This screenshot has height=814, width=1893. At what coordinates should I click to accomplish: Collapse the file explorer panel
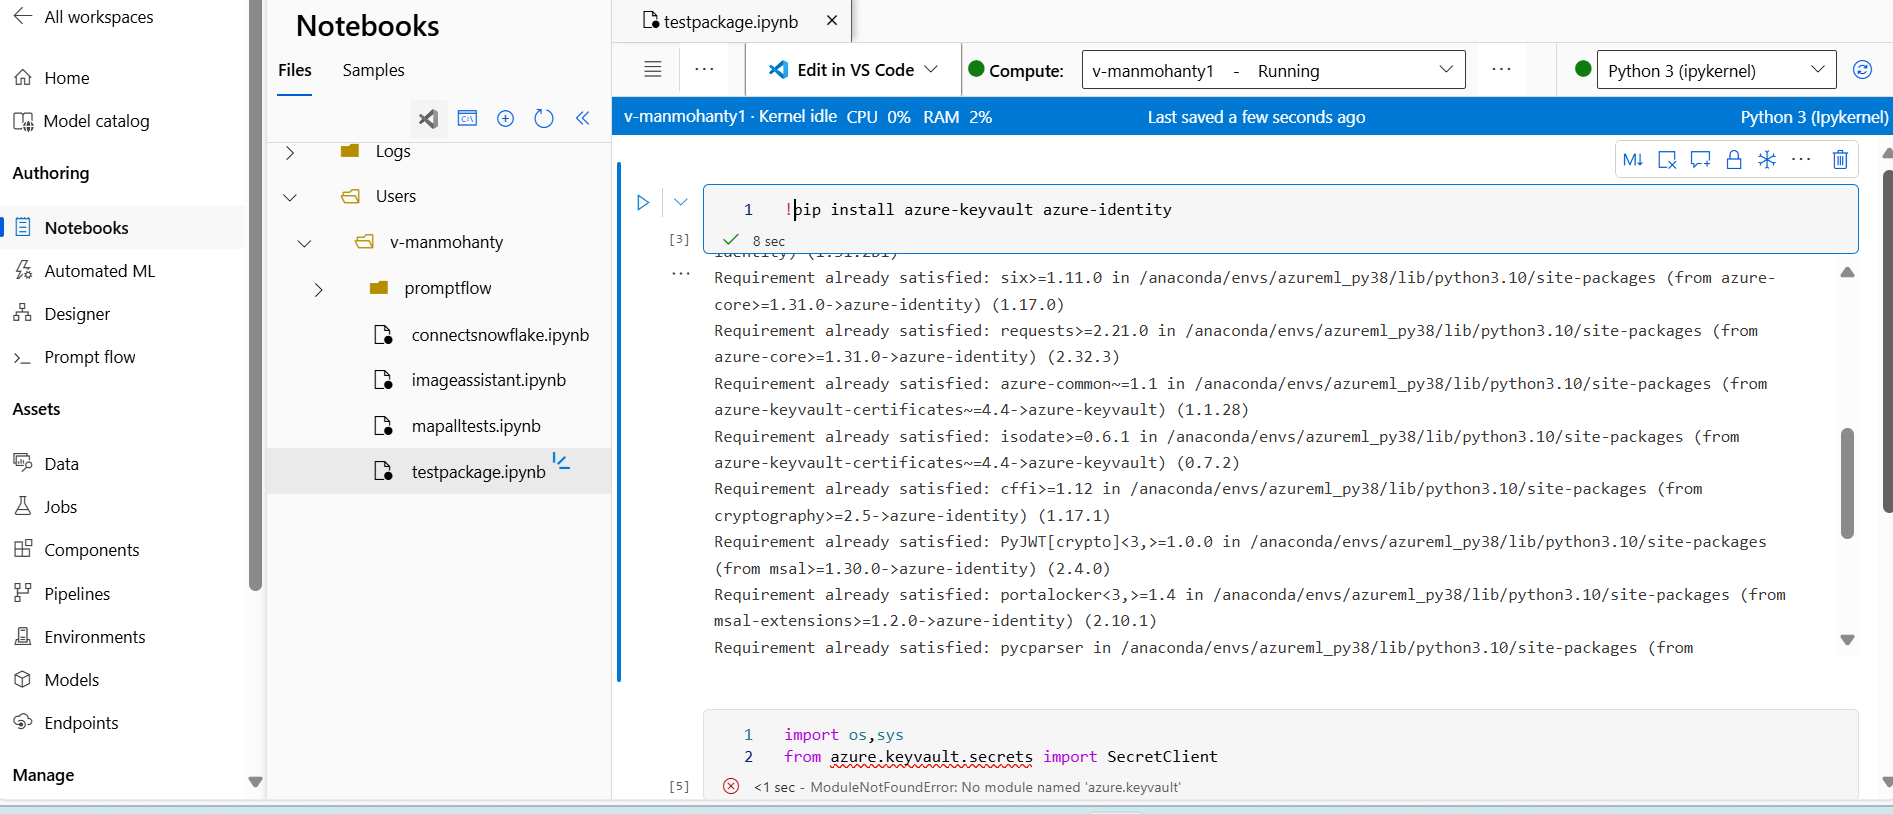coord(583,118)
